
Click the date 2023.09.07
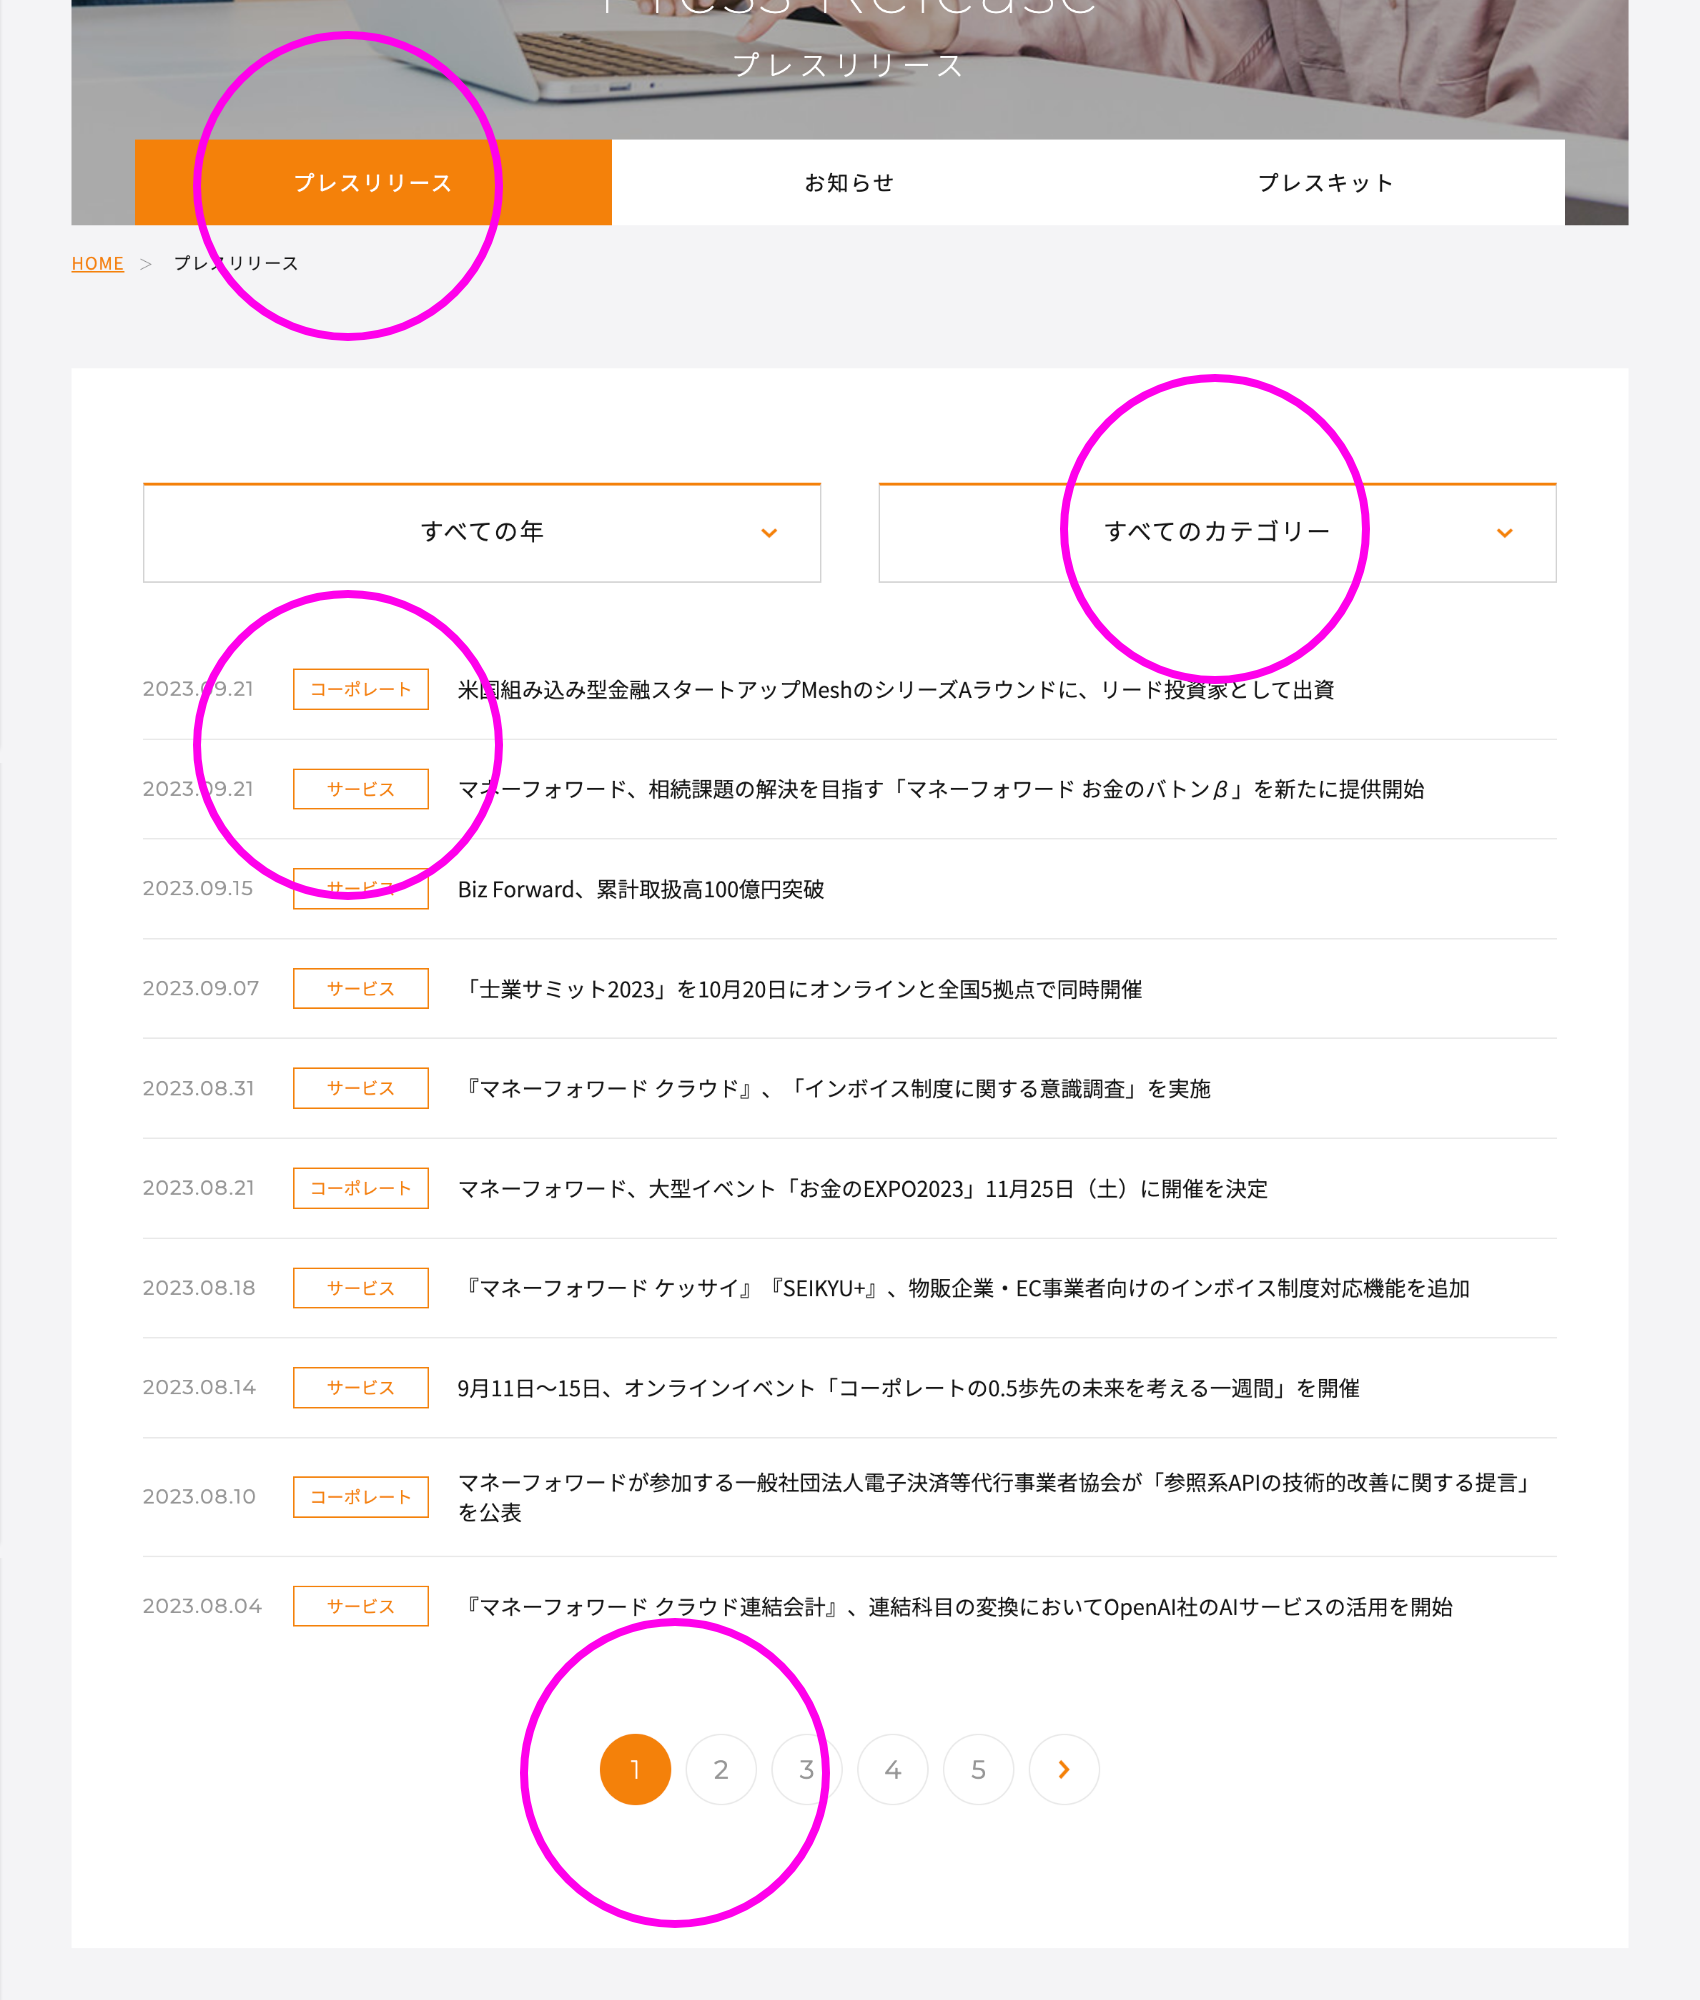(x=201, y=988)
